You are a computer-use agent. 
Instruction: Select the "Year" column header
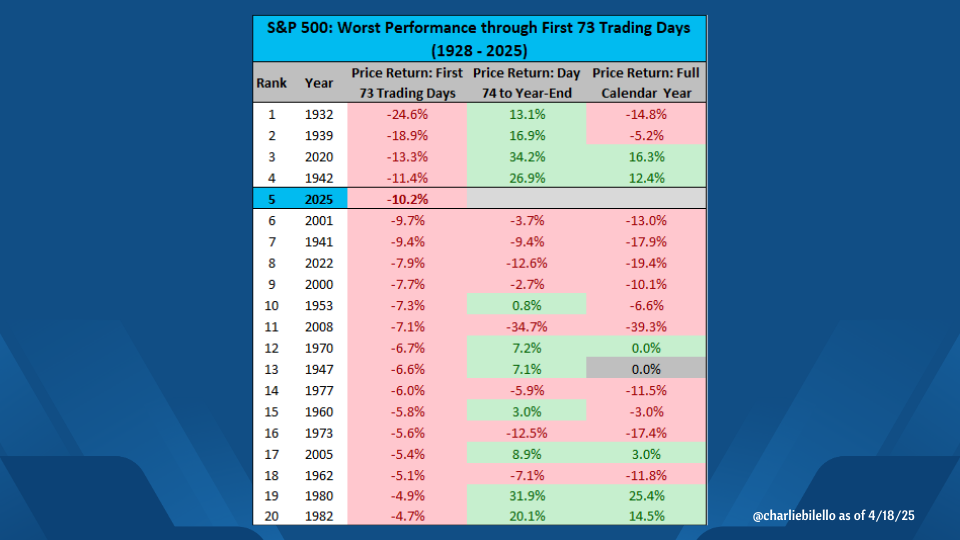pyautogui.click(x=319, y=83)
